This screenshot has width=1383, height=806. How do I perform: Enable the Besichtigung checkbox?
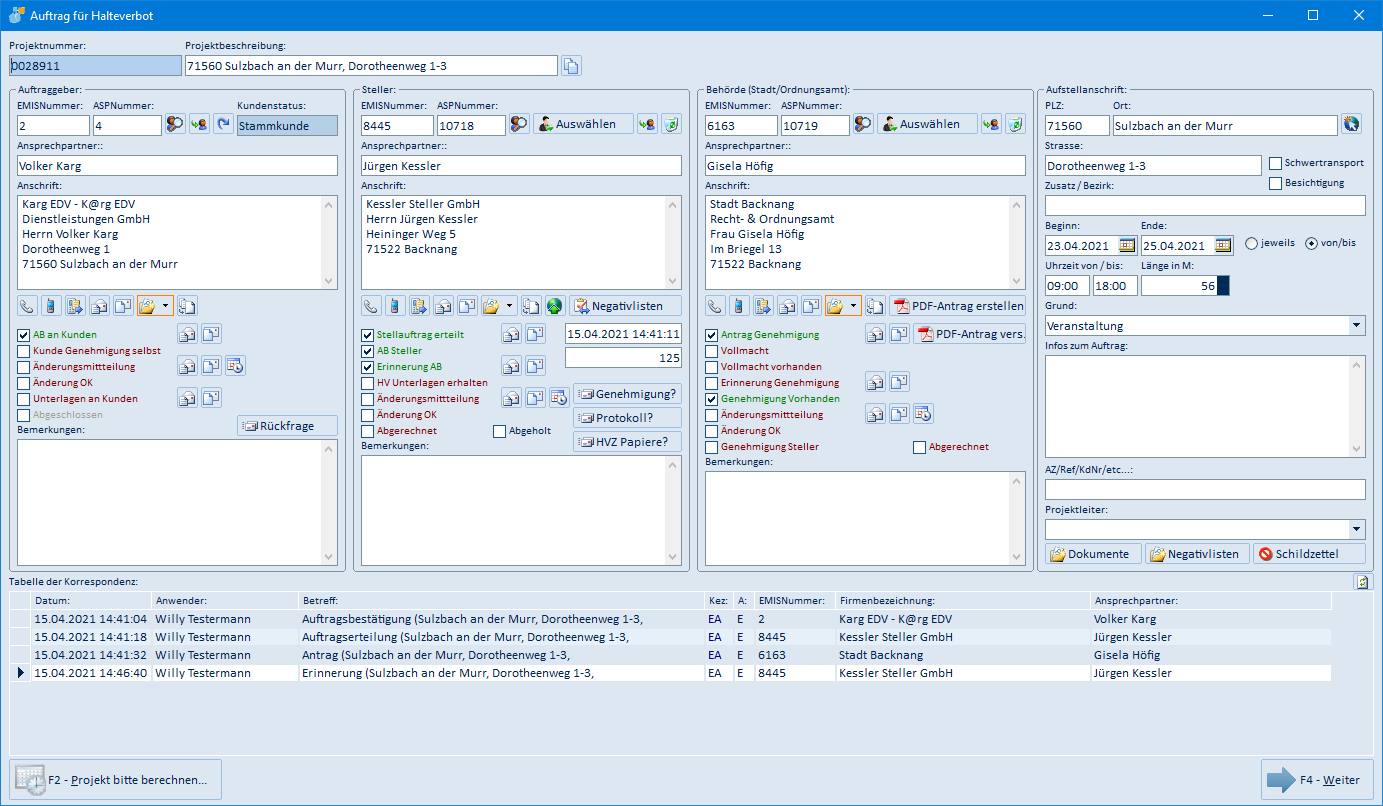[x=1276, y=183]
